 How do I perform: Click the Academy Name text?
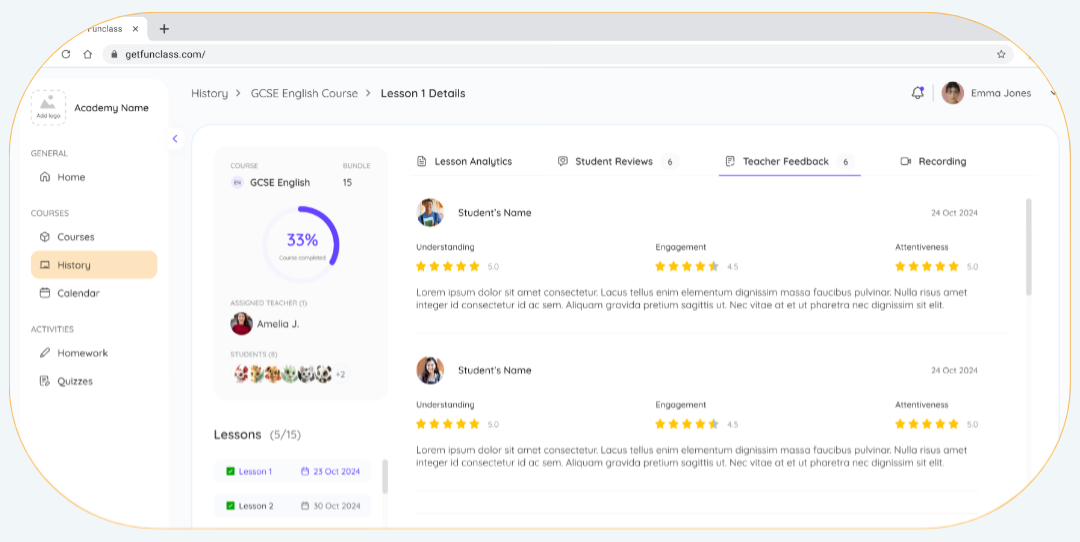coord(112,107)
